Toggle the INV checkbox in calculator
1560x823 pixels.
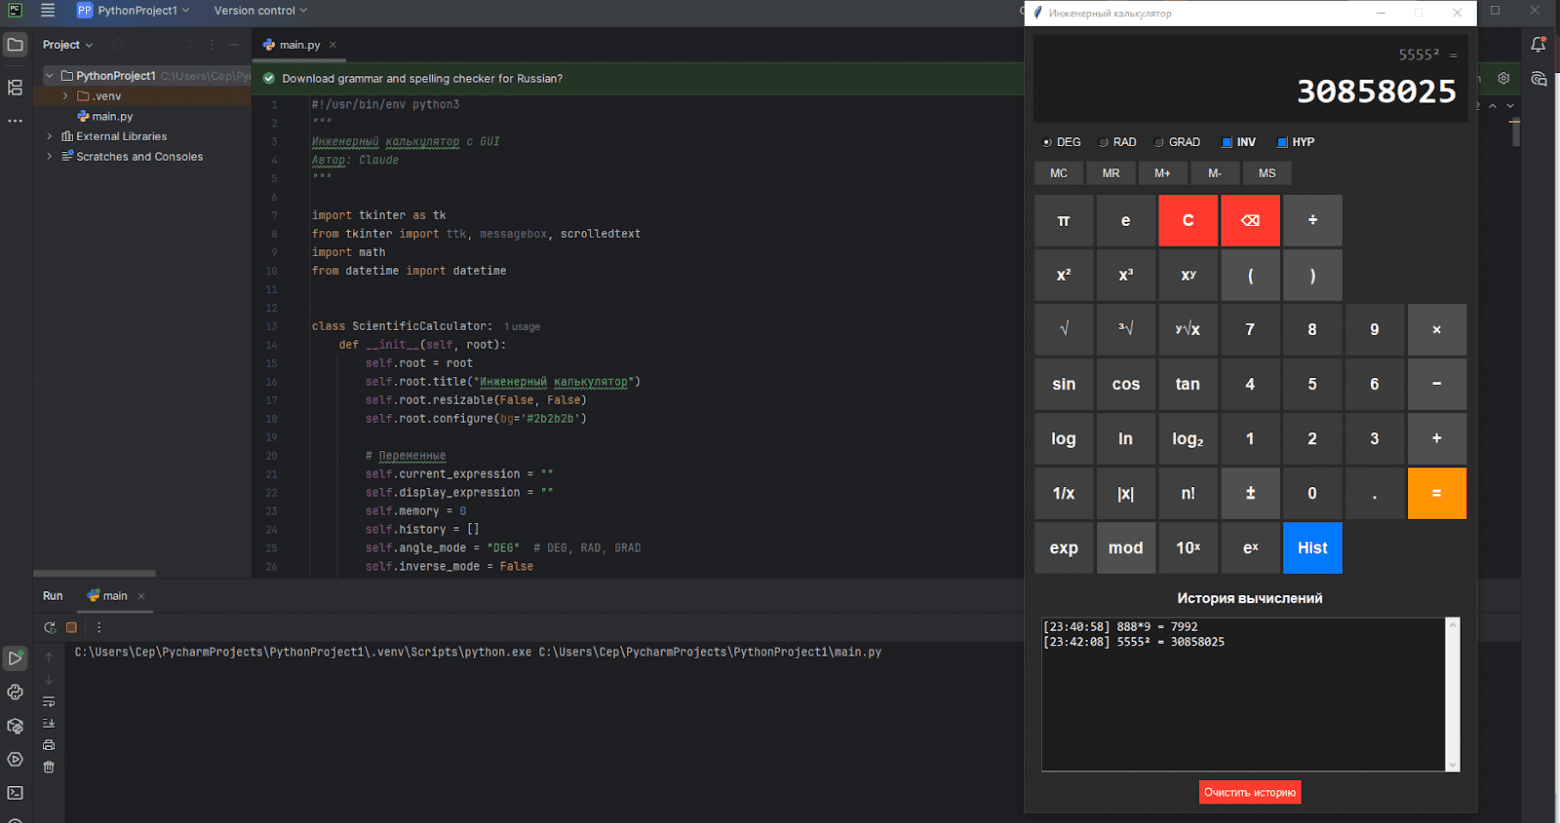[x=1228, y=142]
